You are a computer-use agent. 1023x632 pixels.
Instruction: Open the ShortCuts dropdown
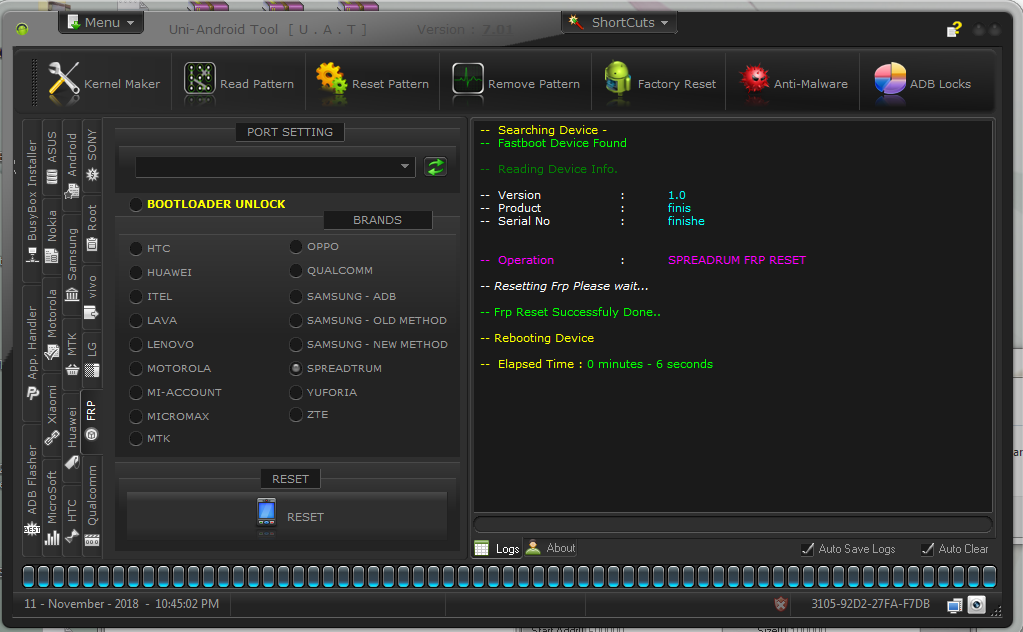click(x=619, y=23)
